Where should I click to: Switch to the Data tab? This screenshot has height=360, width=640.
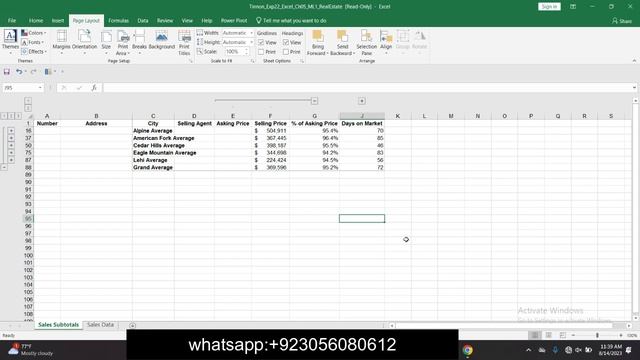click(x=143, y=20)
